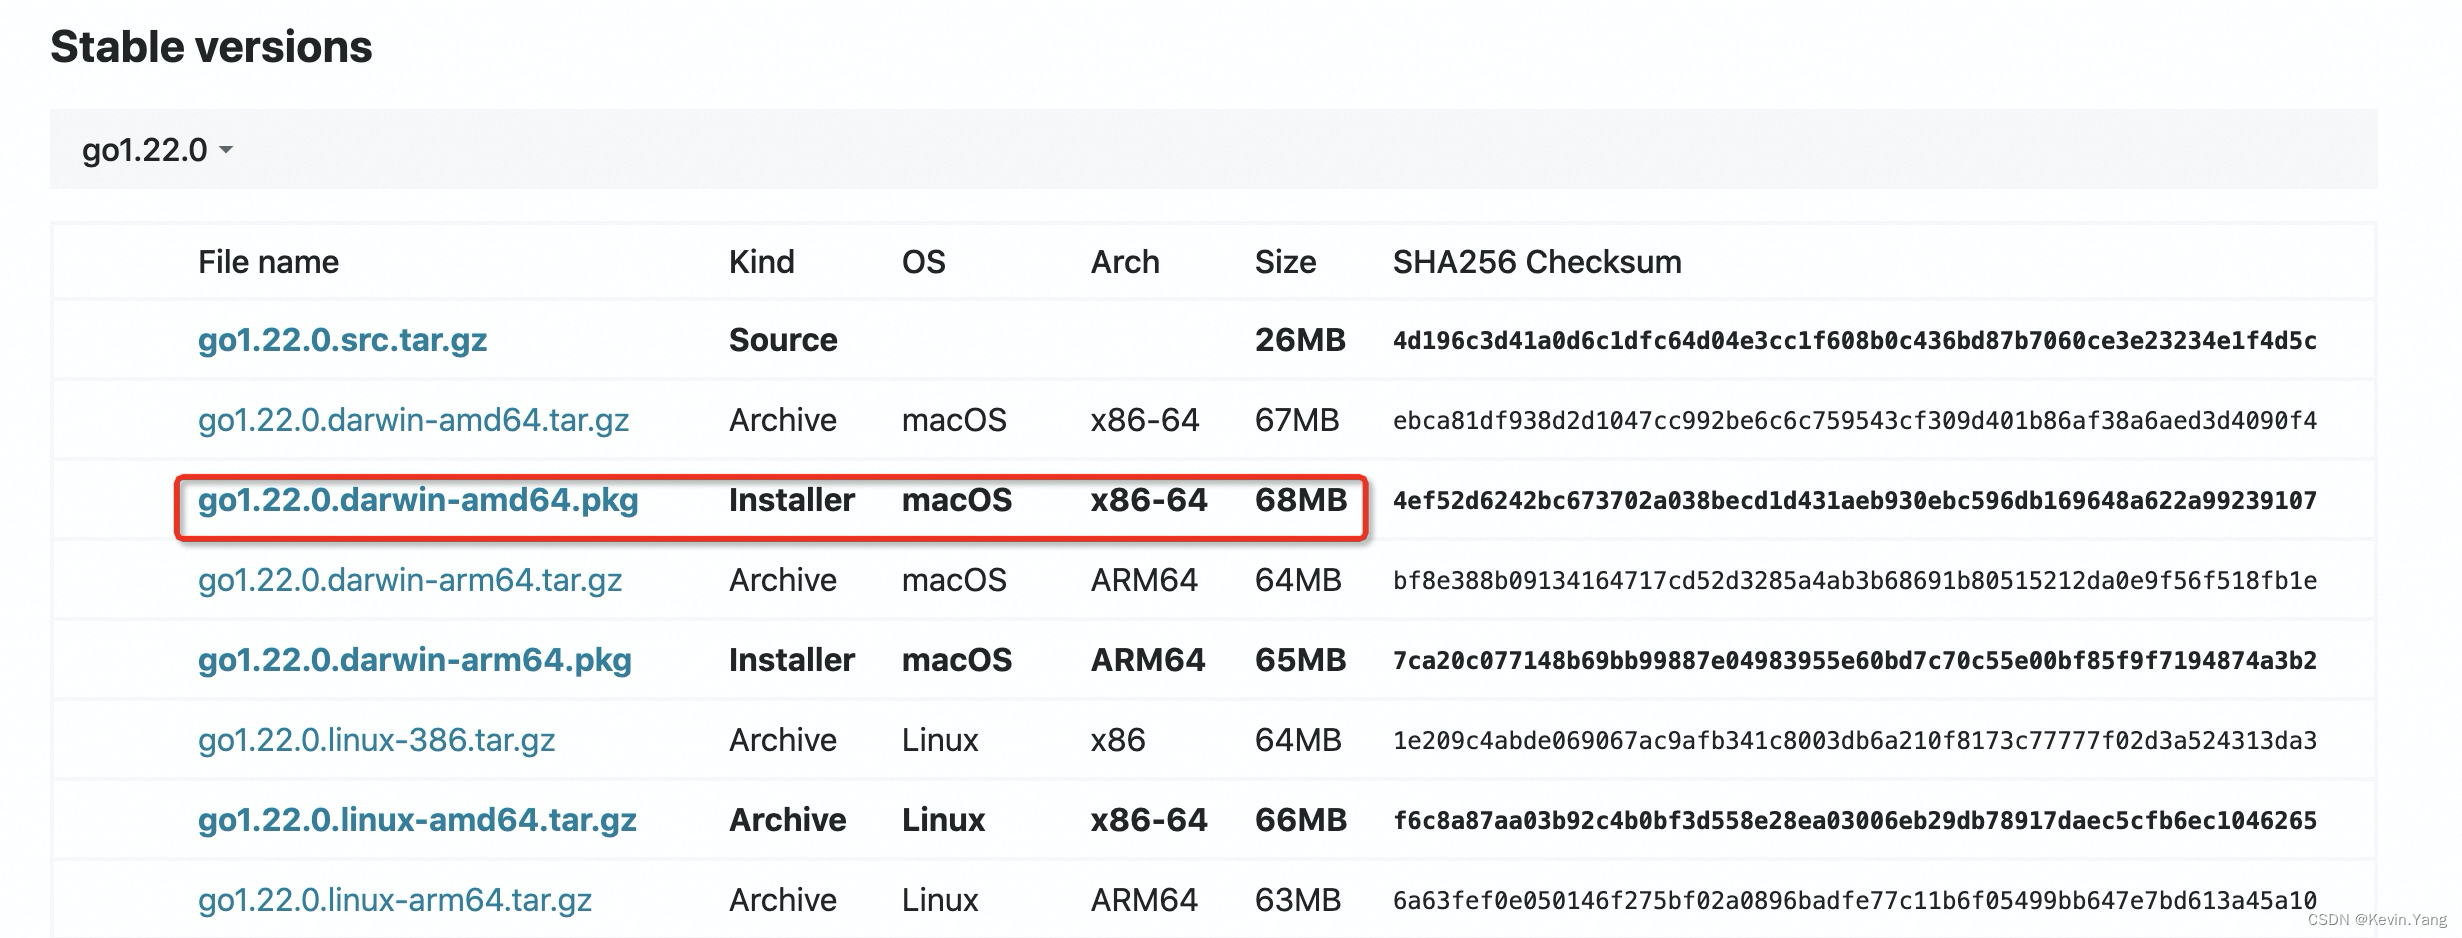Select checksum starting with 1e209c4abde0
2462x938 pixels.
(1855, 741)
